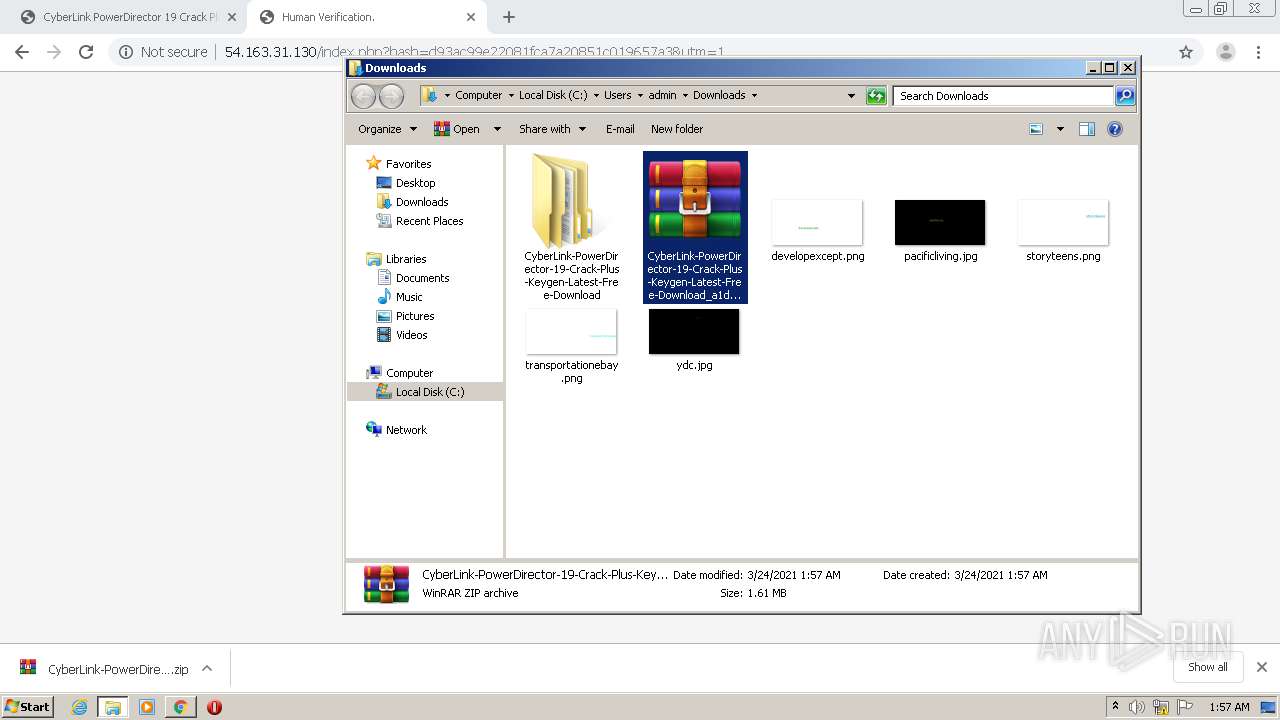Viewport: 1280px width, 720px height.
Task: Click Chrome back navigation arrow
Action: coord(22,52)
